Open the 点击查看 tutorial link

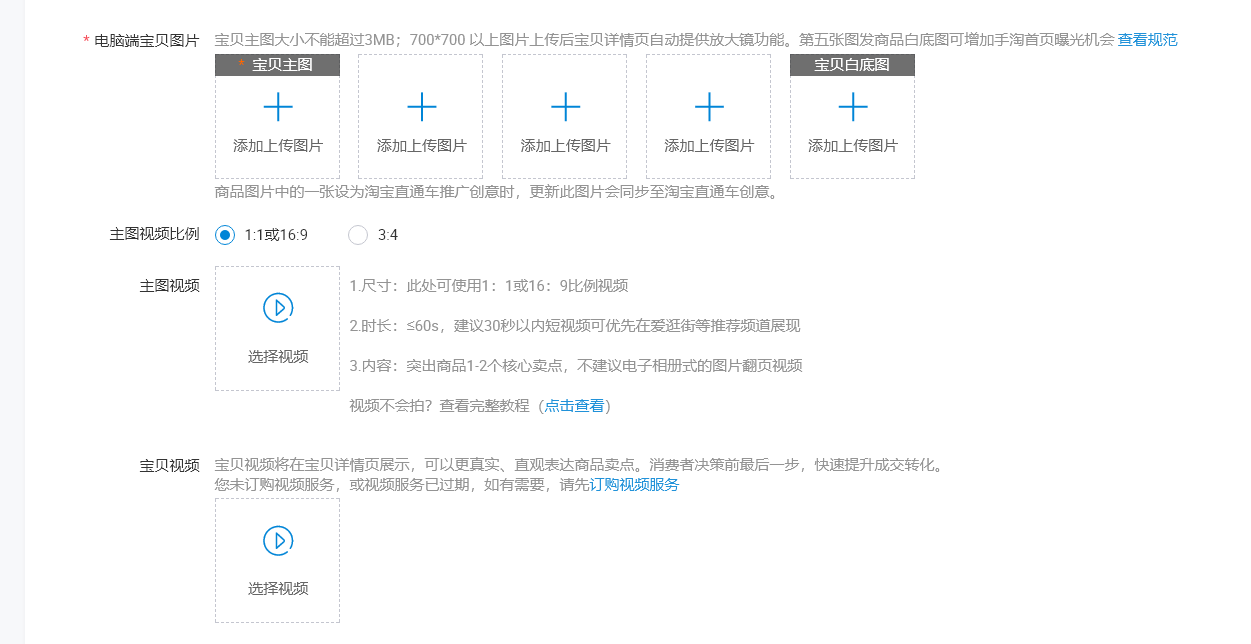574,406
